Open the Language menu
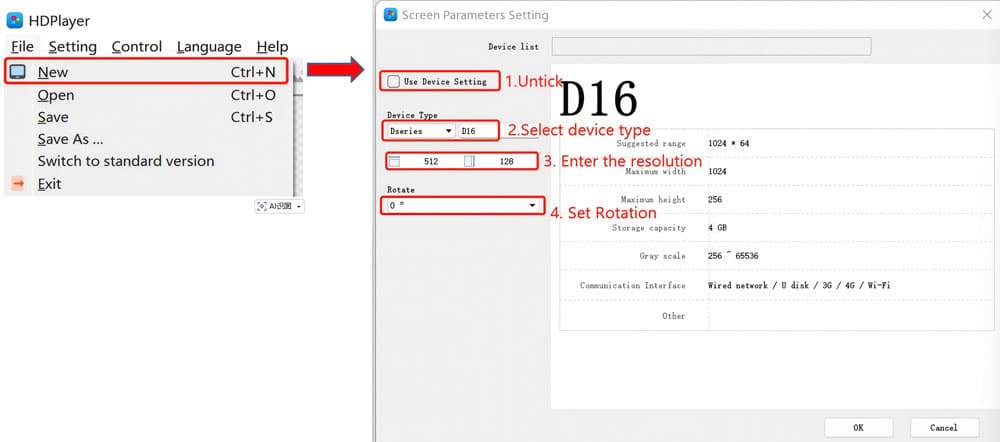This screenshot has width=1000, height=442. click(x=209, y=47)
